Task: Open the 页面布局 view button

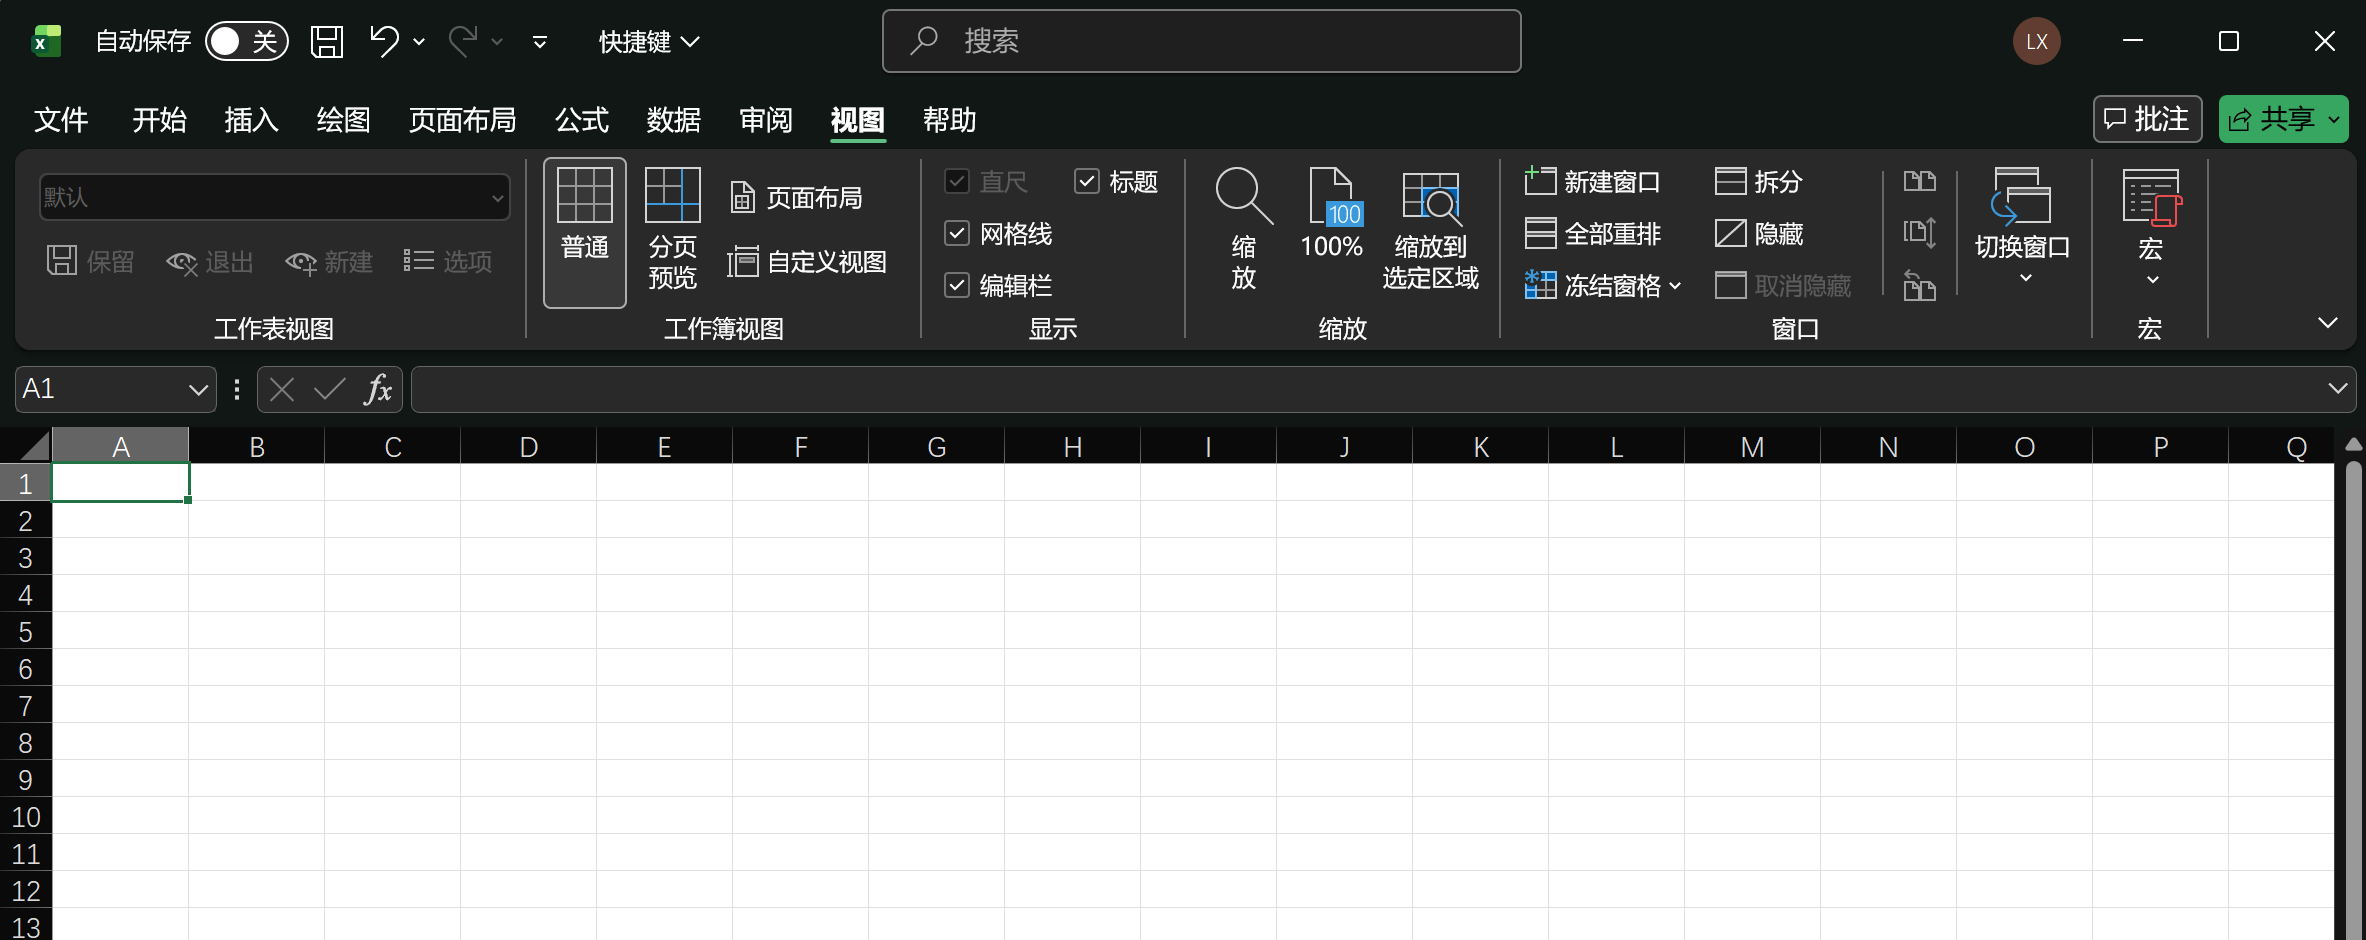Action: (796, 198)
